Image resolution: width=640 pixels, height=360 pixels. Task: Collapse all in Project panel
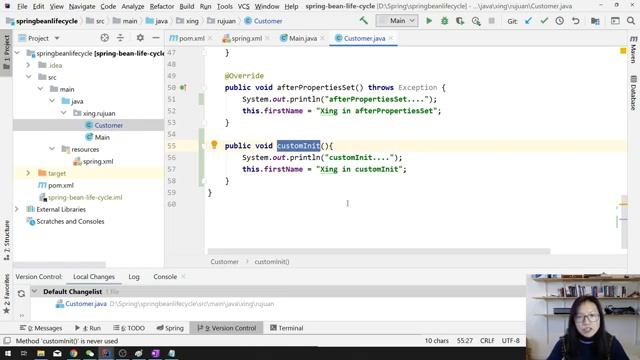pos(120,38)
